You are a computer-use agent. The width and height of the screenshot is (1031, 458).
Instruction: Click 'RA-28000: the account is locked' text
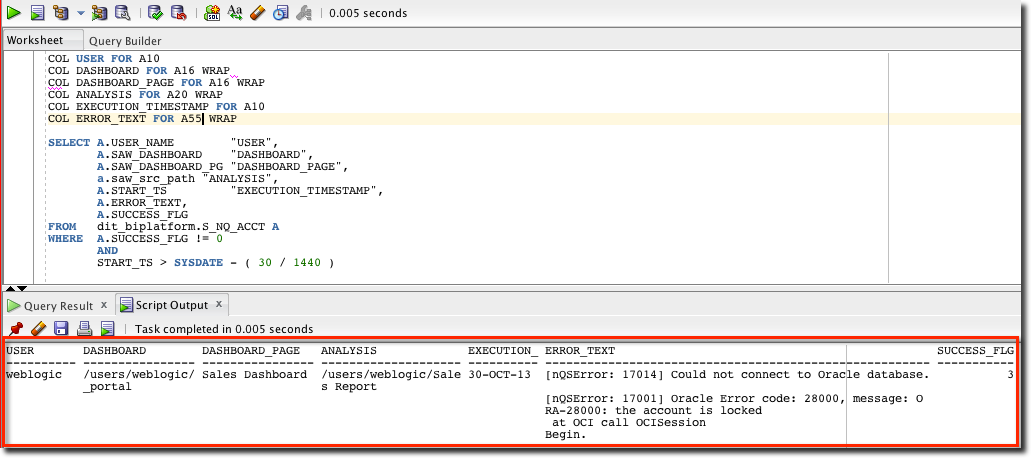(654, 410)
